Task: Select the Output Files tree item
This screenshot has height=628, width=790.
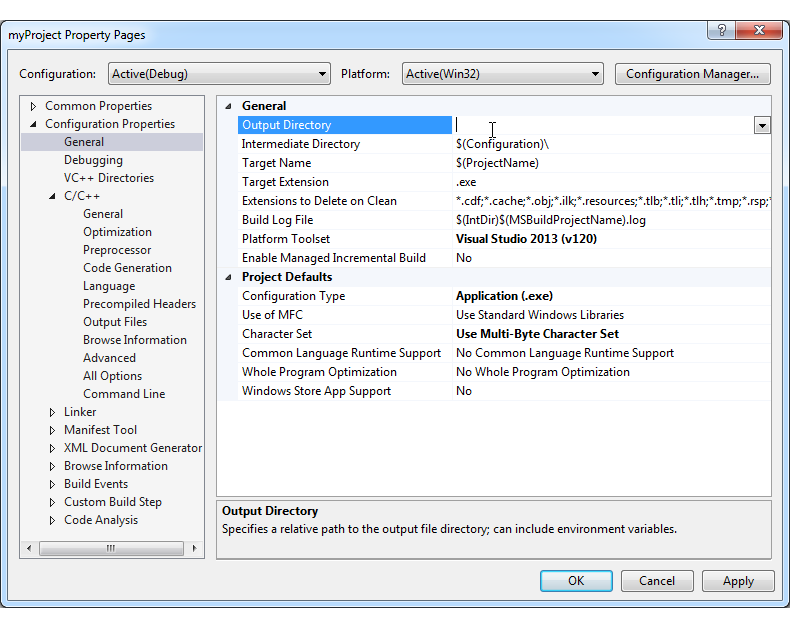Action: pyautogui.click(x=115, y=322)
